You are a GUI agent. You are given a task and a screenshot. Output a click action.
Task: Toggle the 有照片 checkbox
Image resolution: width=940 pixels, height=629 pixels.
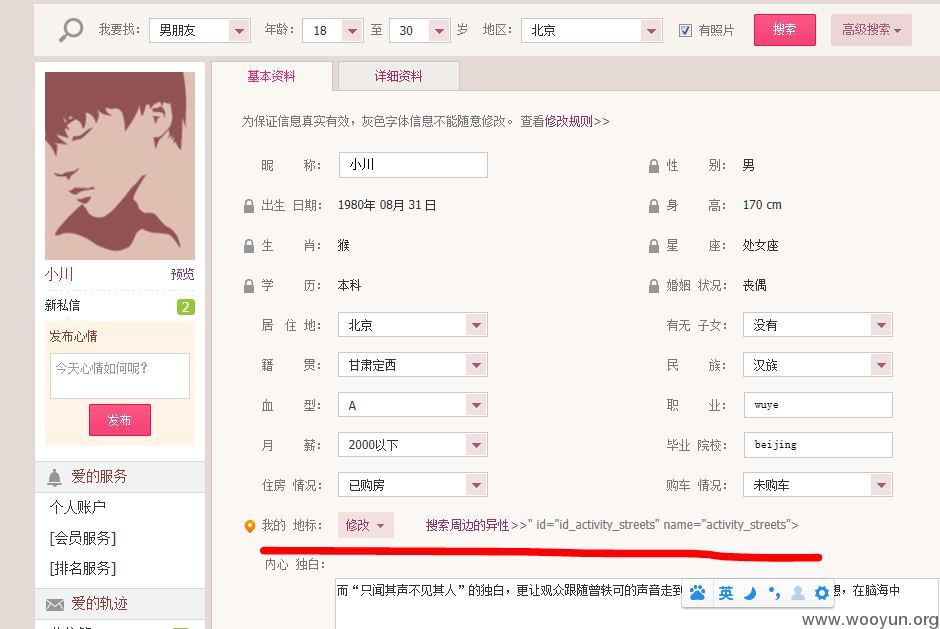coord(685,30)
